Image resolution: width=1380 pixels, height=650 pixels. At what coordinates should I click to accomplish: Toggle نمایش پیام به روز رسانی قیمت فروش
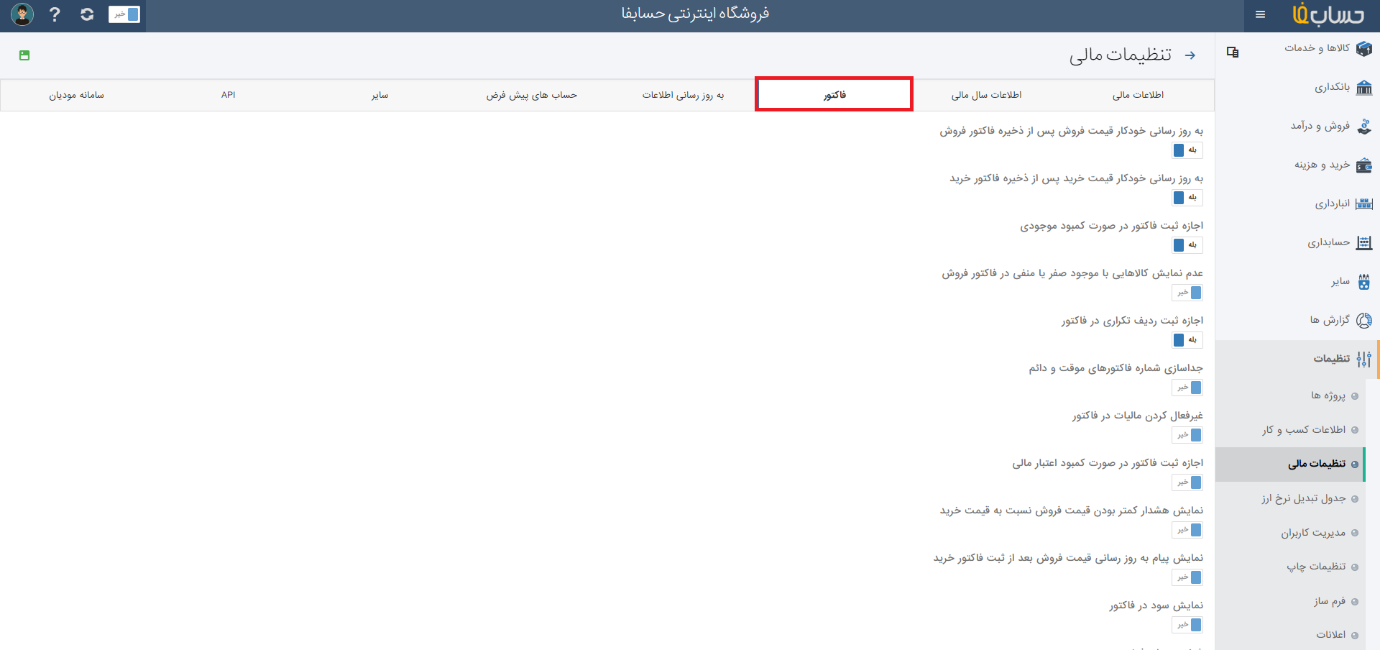click(1187, 577)
